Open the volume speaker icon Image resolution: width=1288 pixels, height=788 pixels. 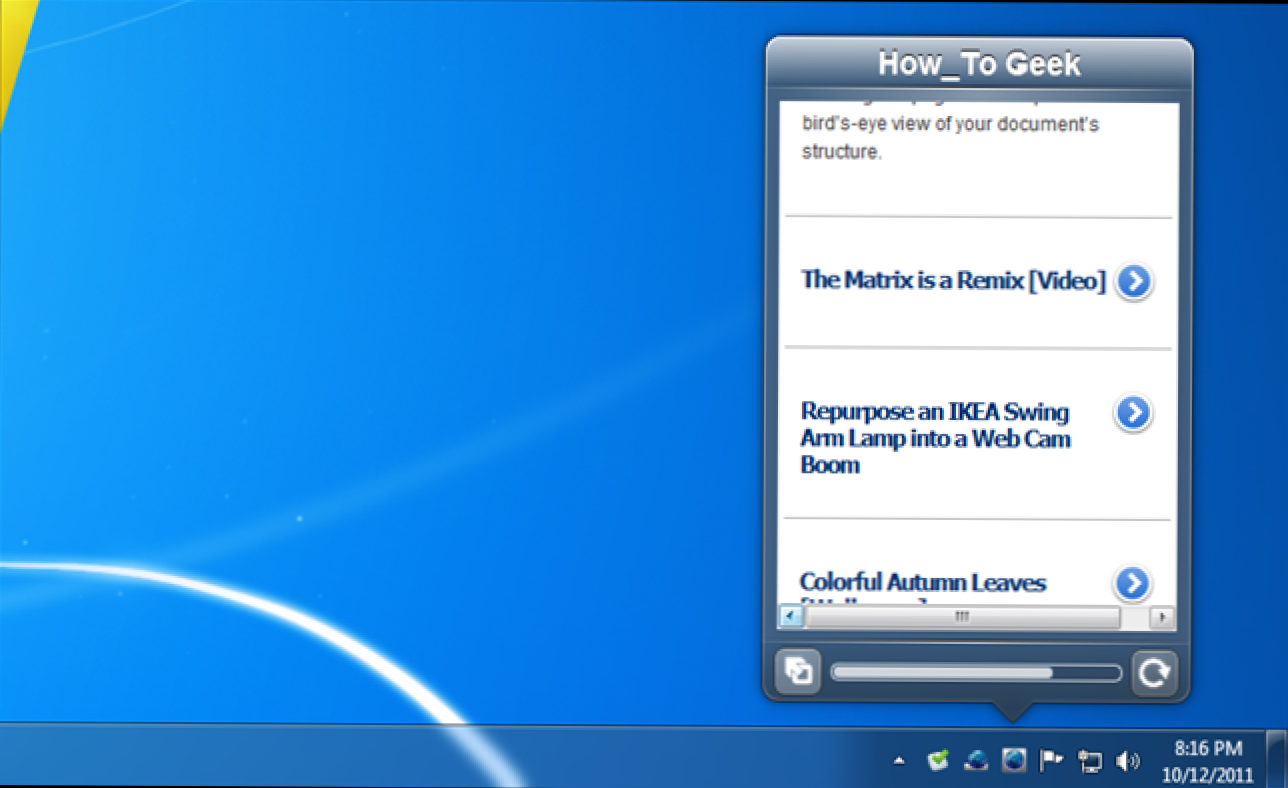1128,762
